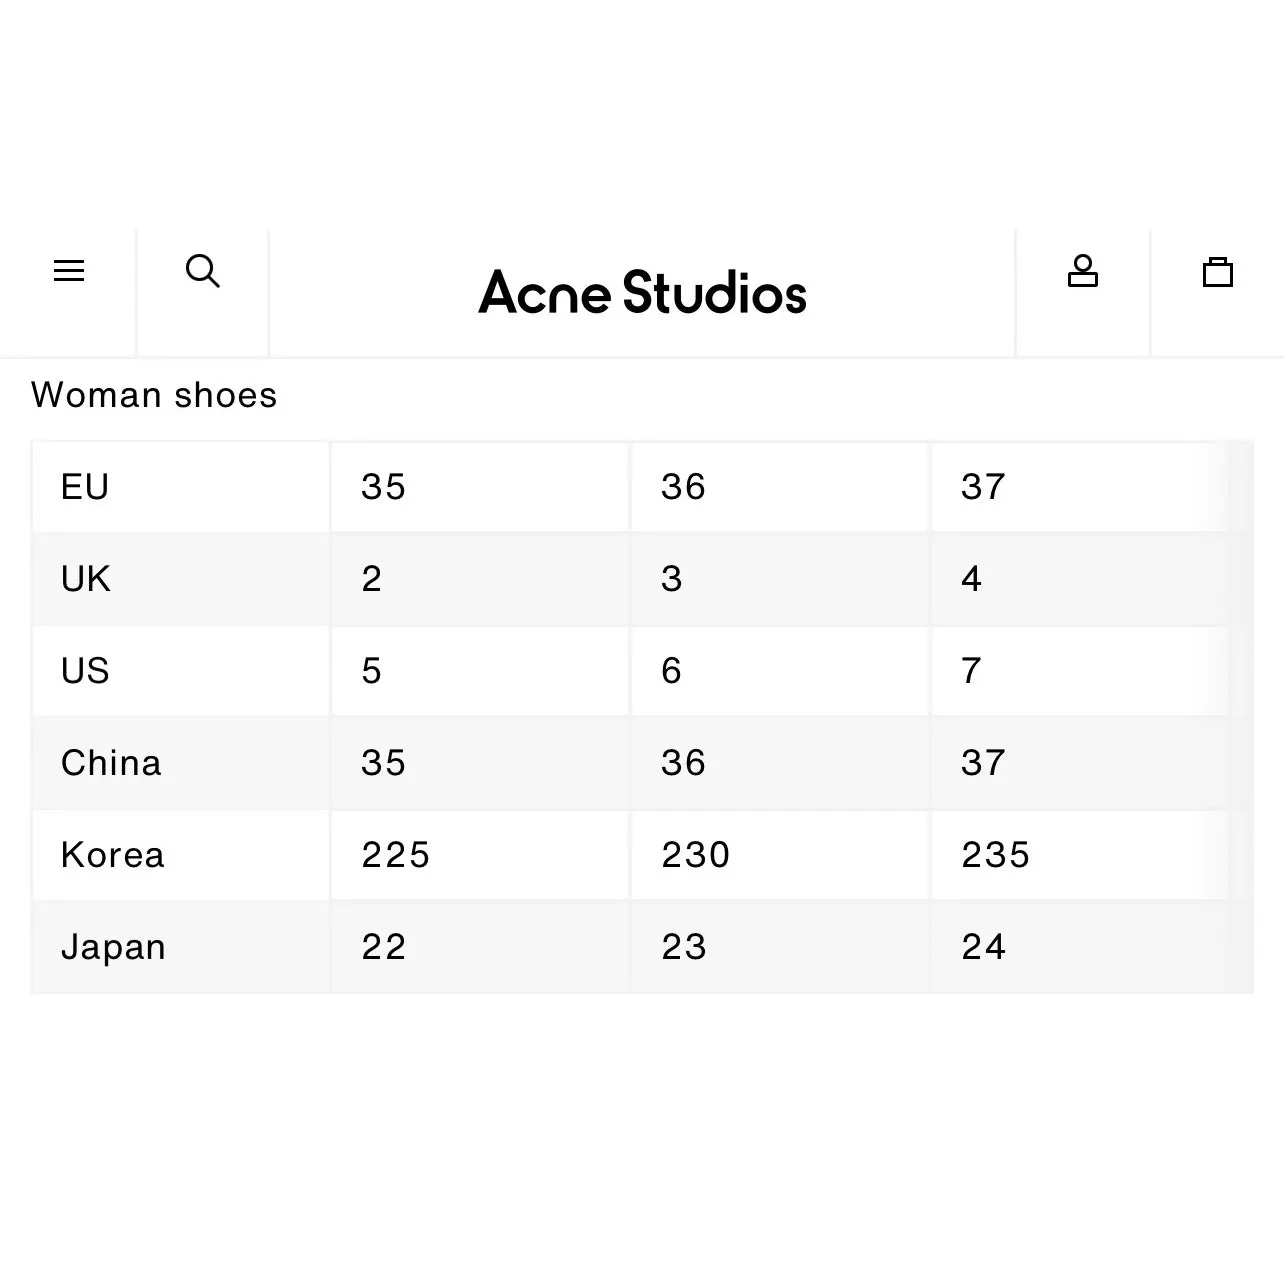1284x1284 pixels.
Task: Select the Japan row label
Action: [x=113, y=947]
